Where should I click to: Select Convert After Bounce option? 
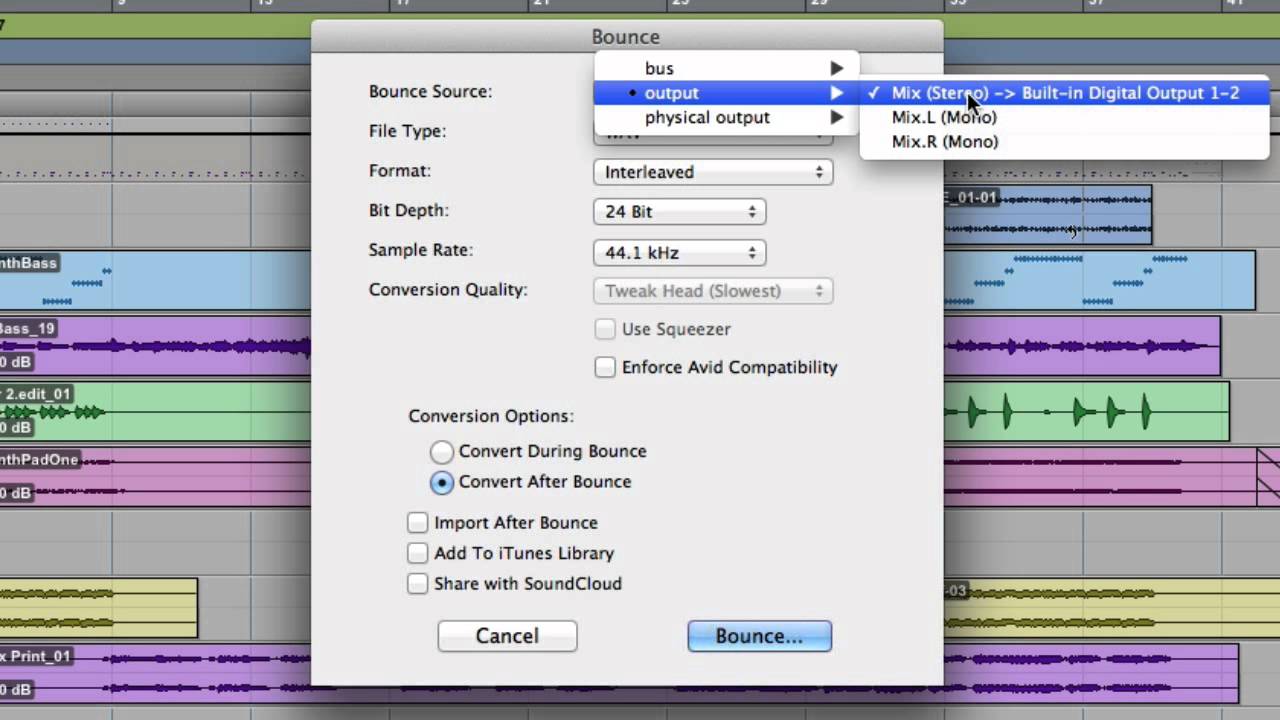click(x=441, y=482)
